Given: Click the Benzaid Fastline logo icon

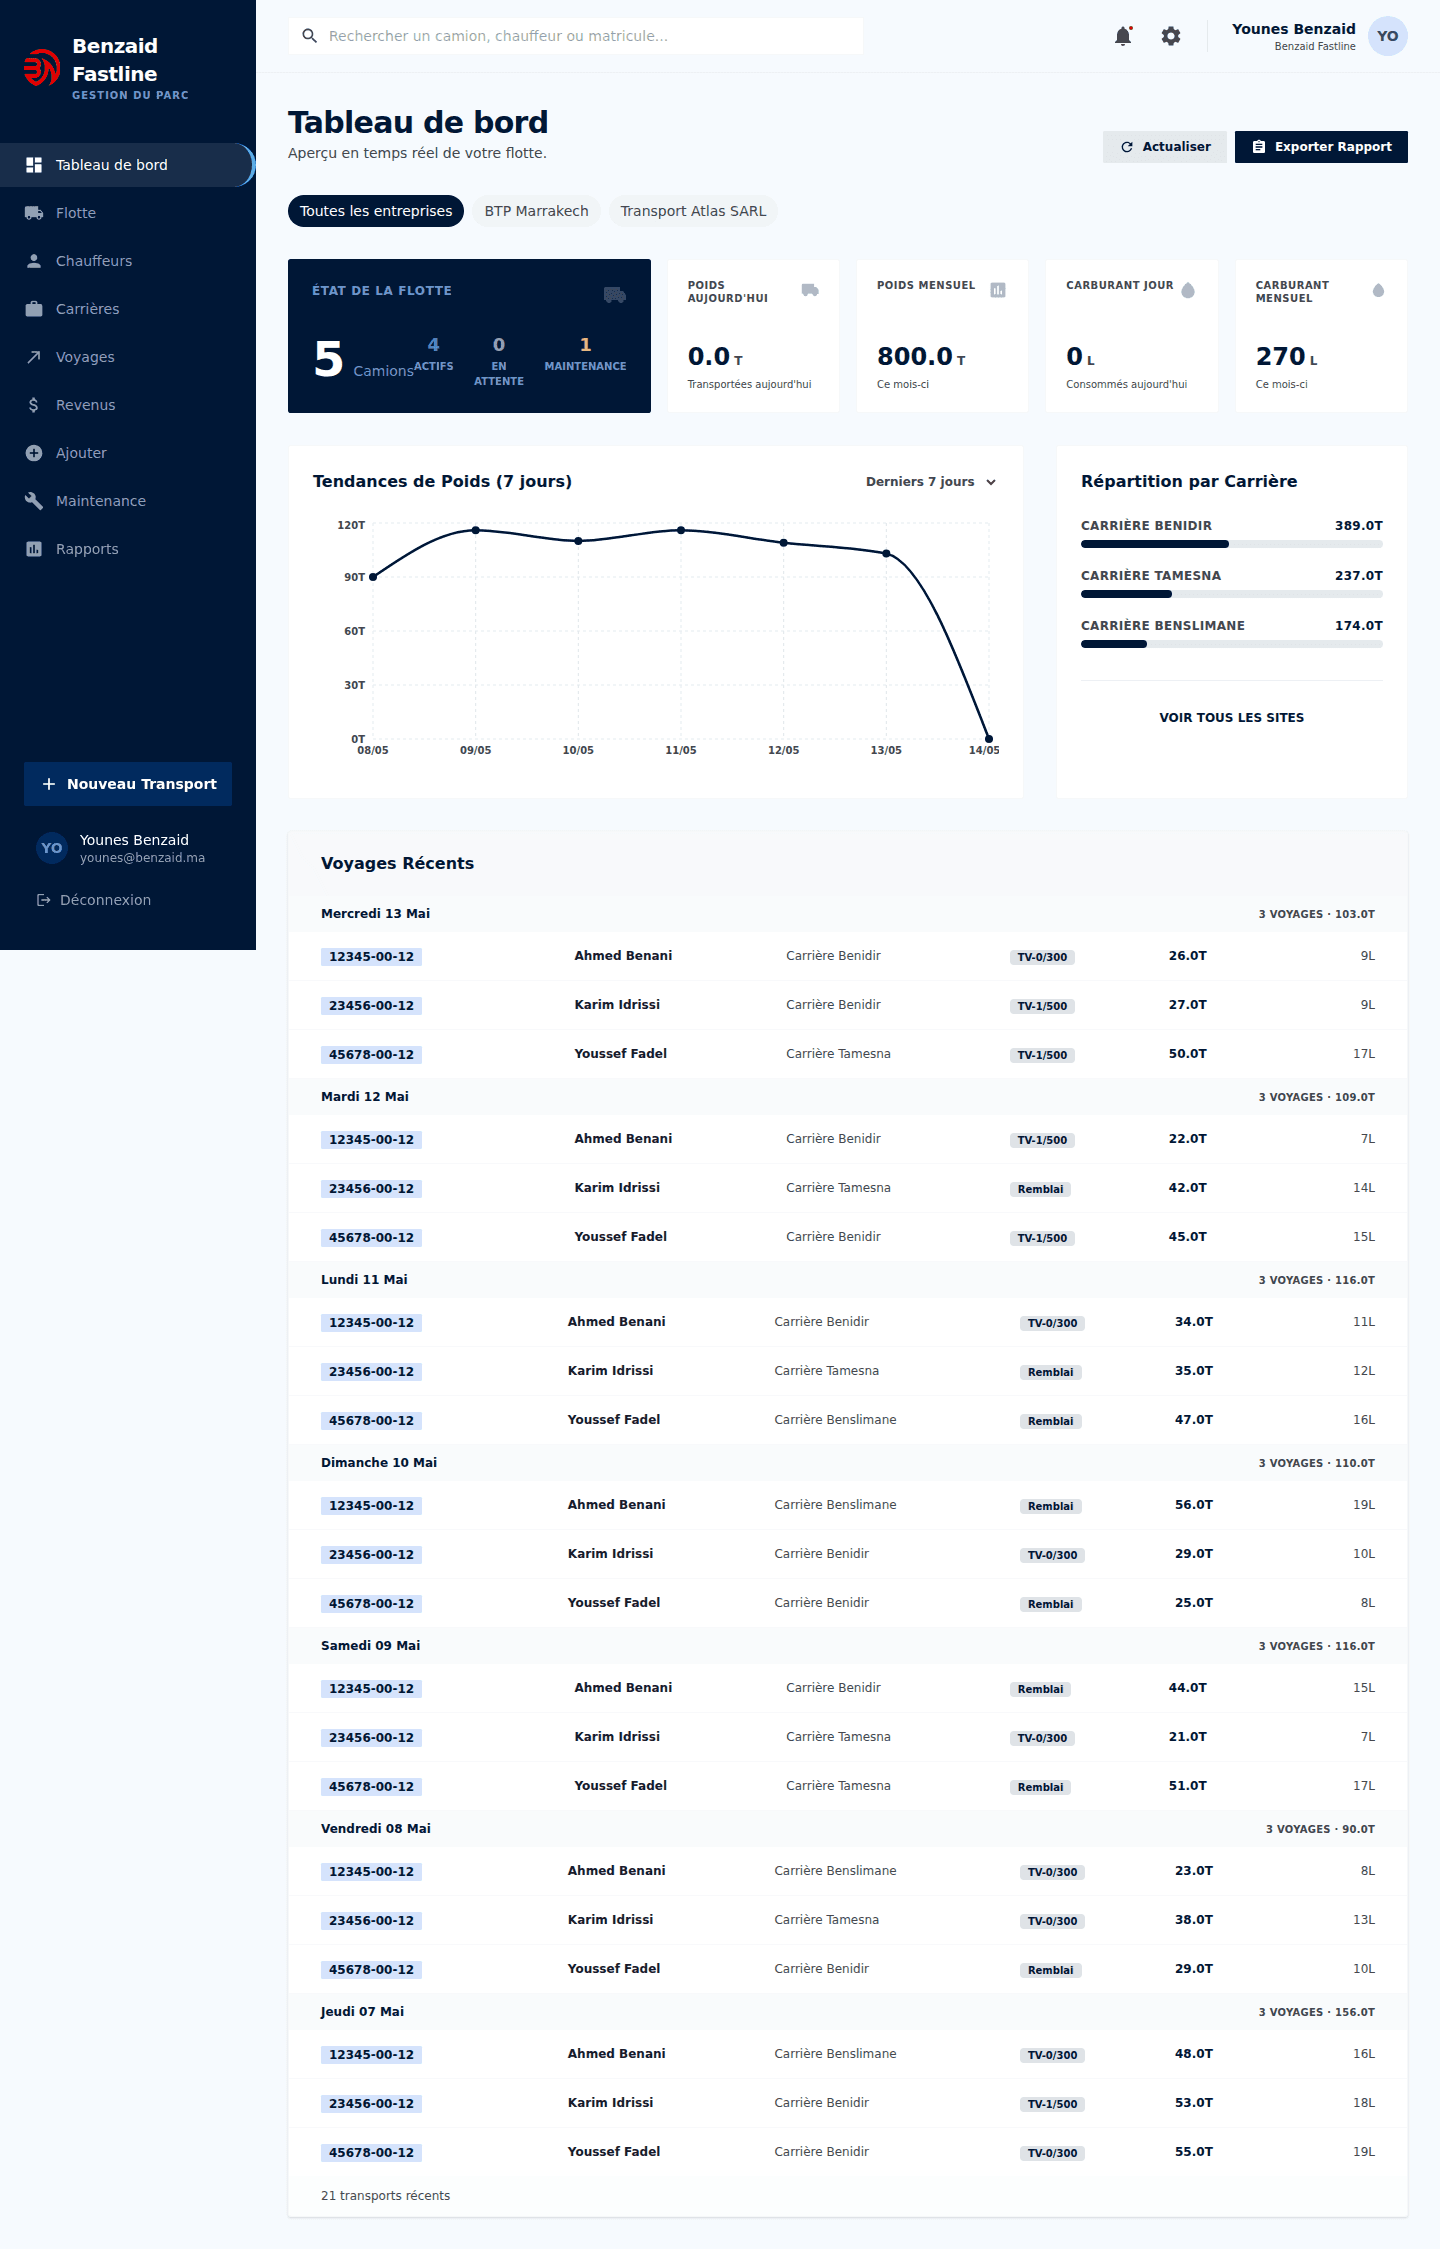Looking at the screenshot, I should coord(41,68).
